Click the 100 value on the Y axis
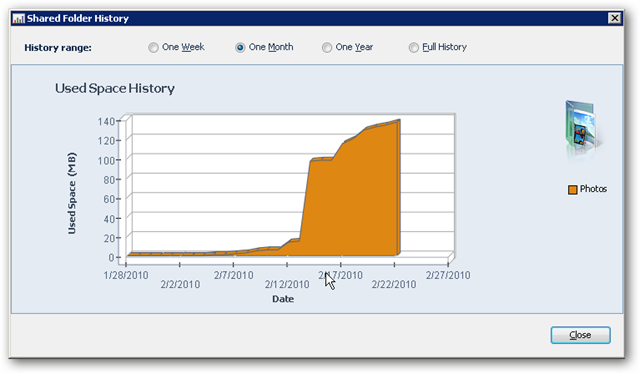The image size is (640, 374). [x=106, y=160]
